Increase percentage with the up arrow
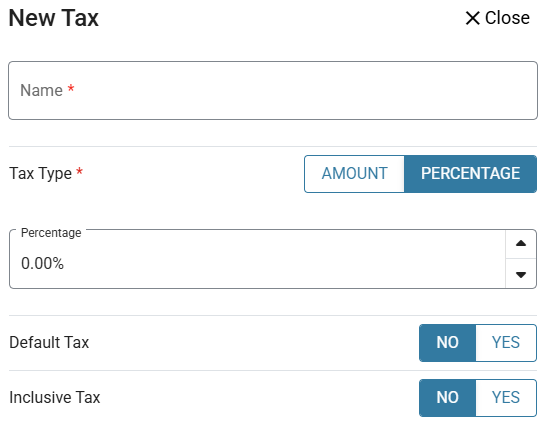542x422 pixels. (521, 244)
